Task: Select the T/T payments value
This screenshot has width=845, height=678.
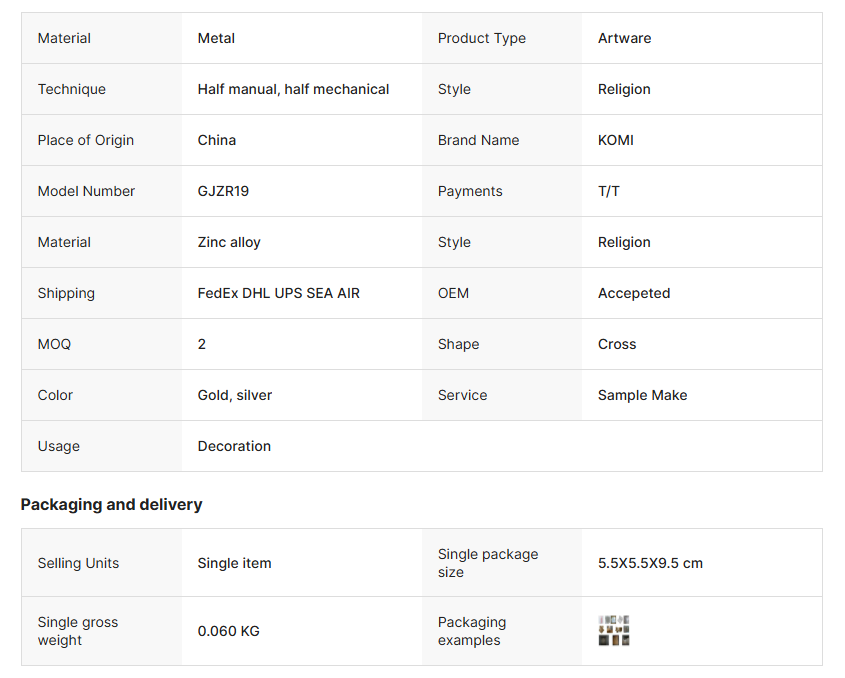Action: (609, 191)
